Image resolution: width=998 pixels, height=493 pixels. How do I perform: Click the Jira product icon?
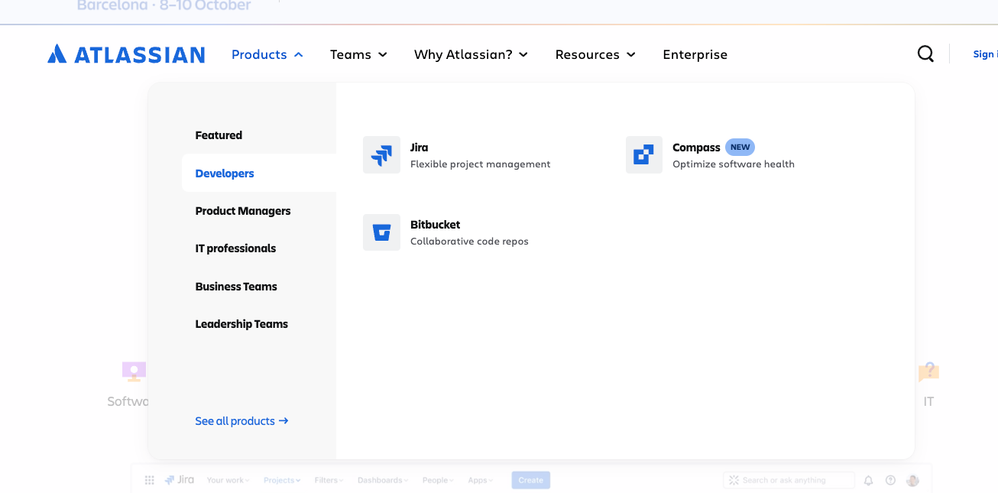(x=381, y=155)
